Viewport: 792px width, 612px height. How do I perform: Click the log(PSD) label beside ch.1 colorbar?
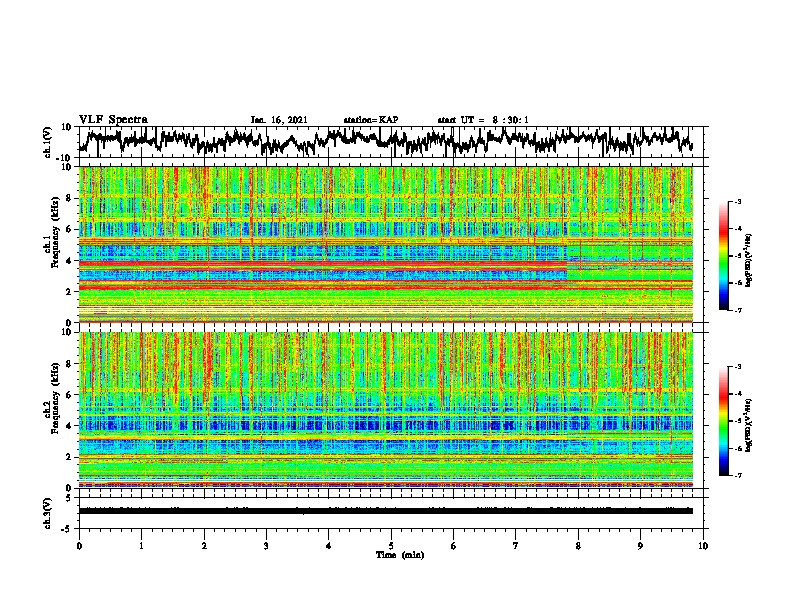pos(748,260)
